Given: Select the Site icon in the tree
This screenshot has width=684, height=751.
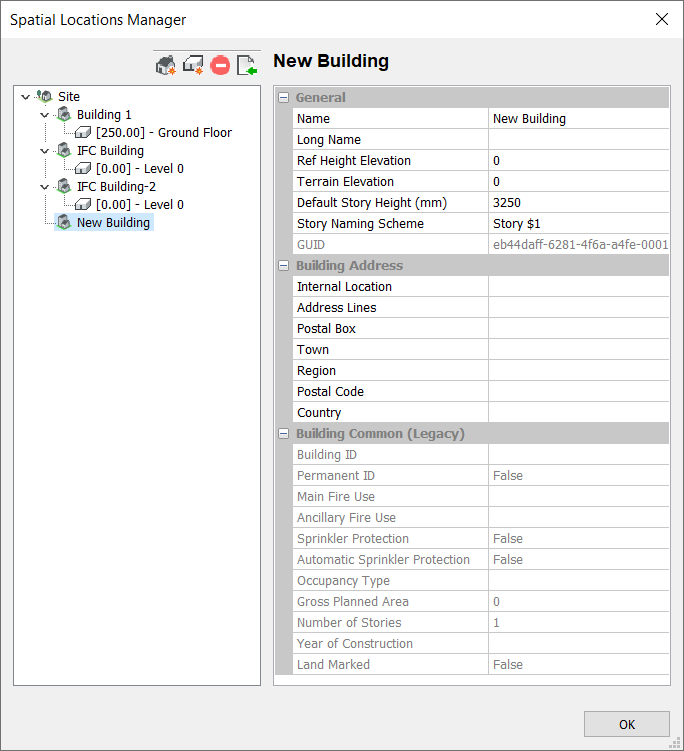Looking at the screenshot, I should tap(45, 97).
